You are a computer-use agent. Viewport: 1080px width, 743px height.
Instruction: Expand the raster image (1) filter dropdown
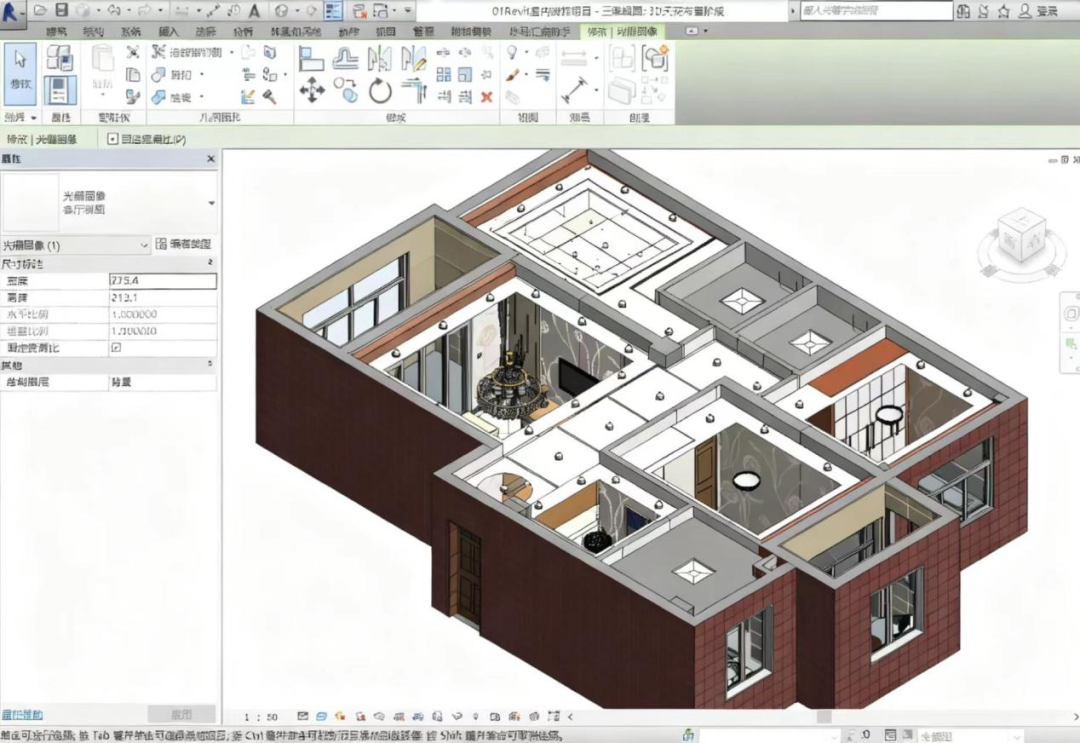pyautogui.click(x=145, y=244)
